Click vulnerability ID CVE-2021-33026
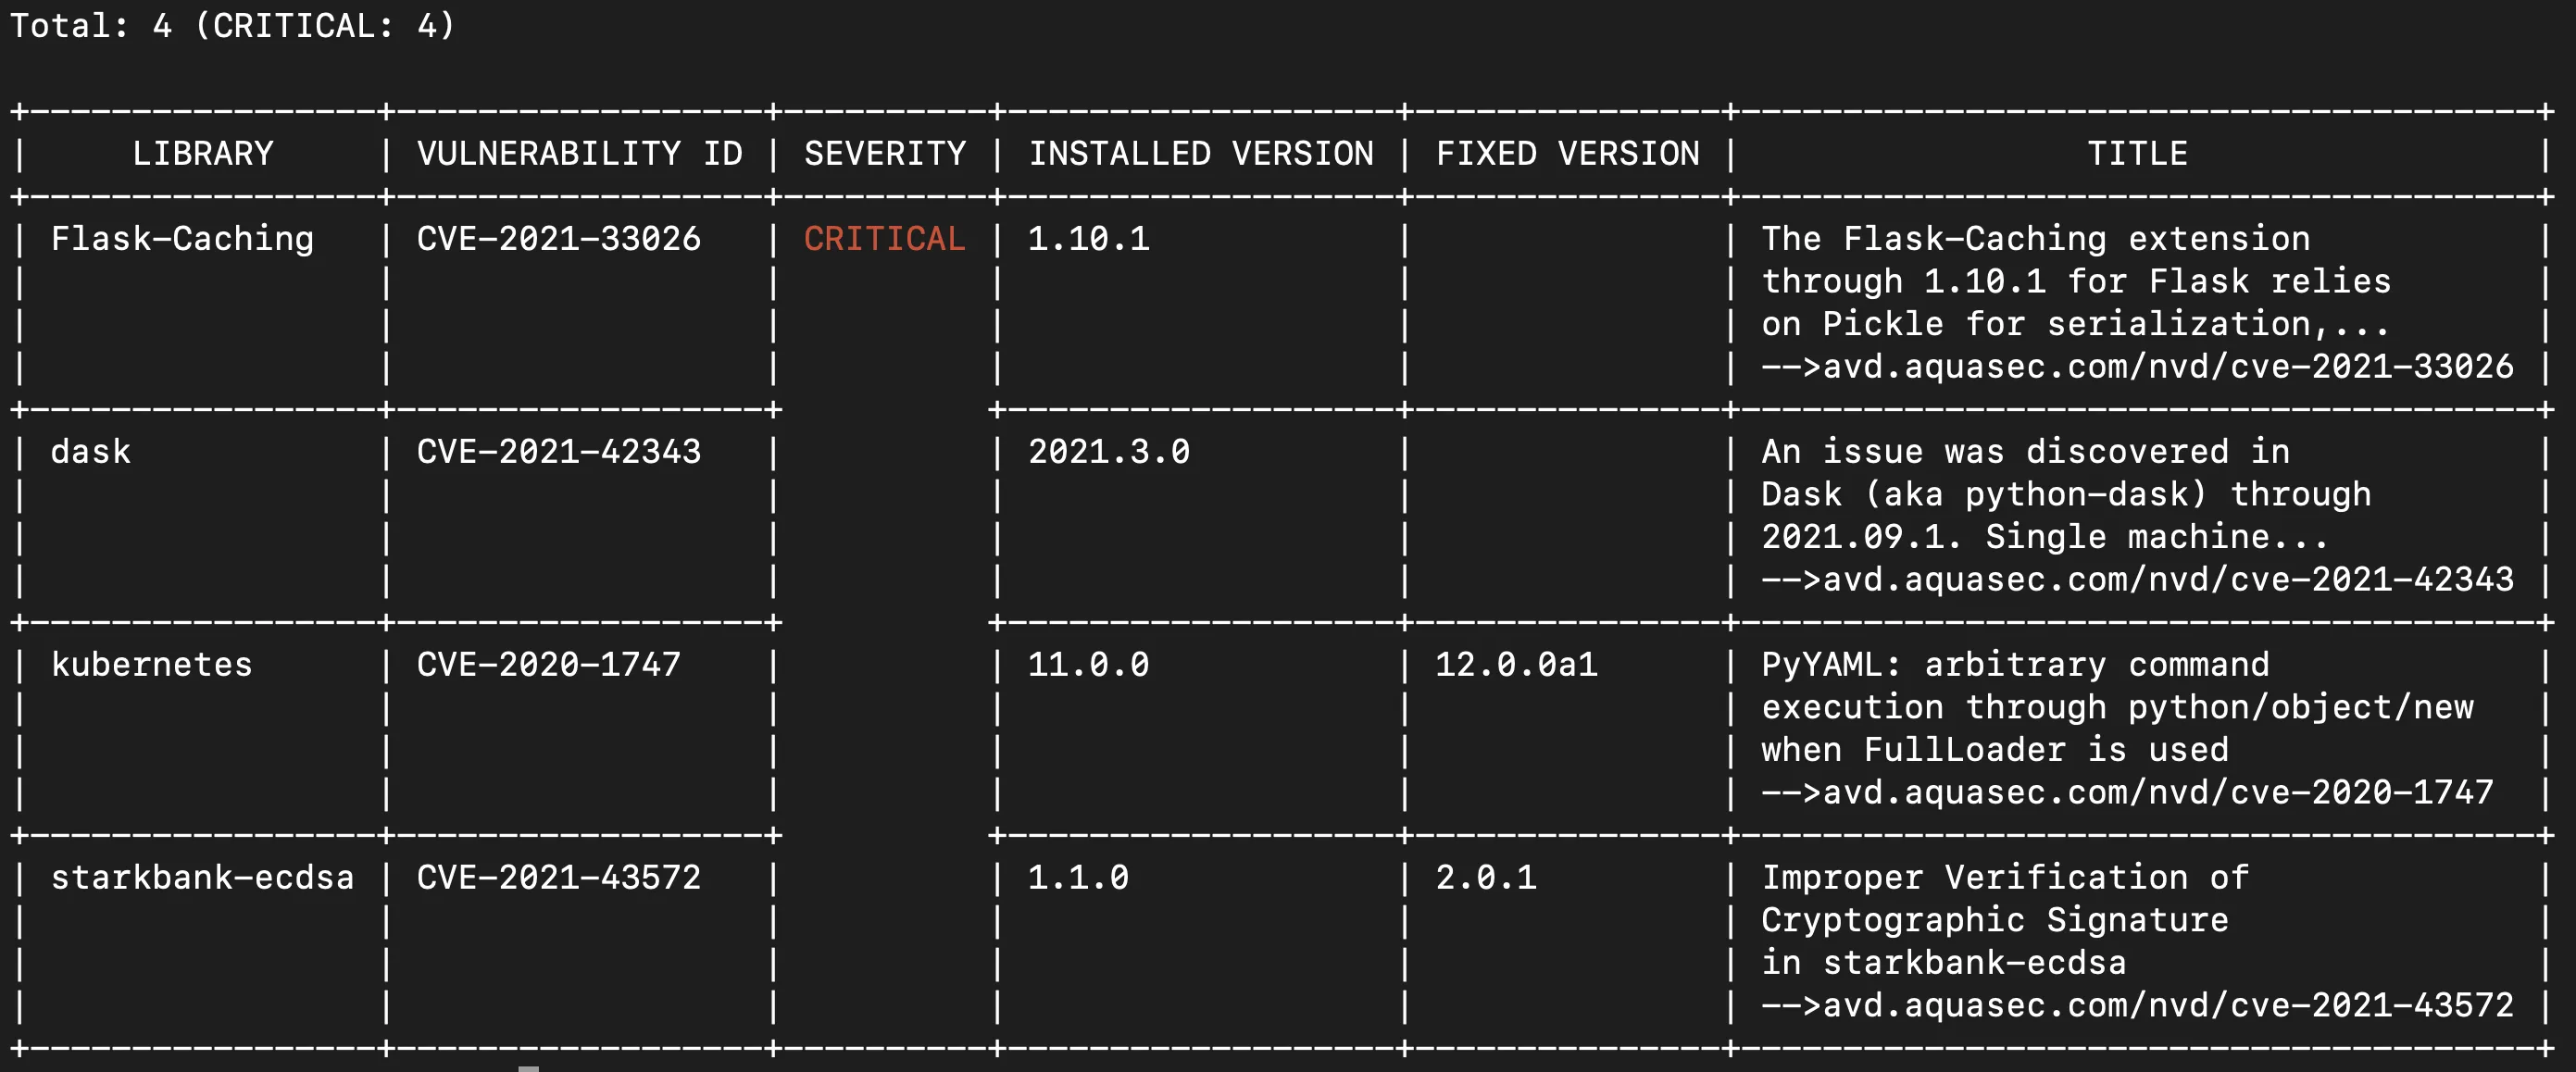Screen dimensions: 2576x1072 point(559,238)
